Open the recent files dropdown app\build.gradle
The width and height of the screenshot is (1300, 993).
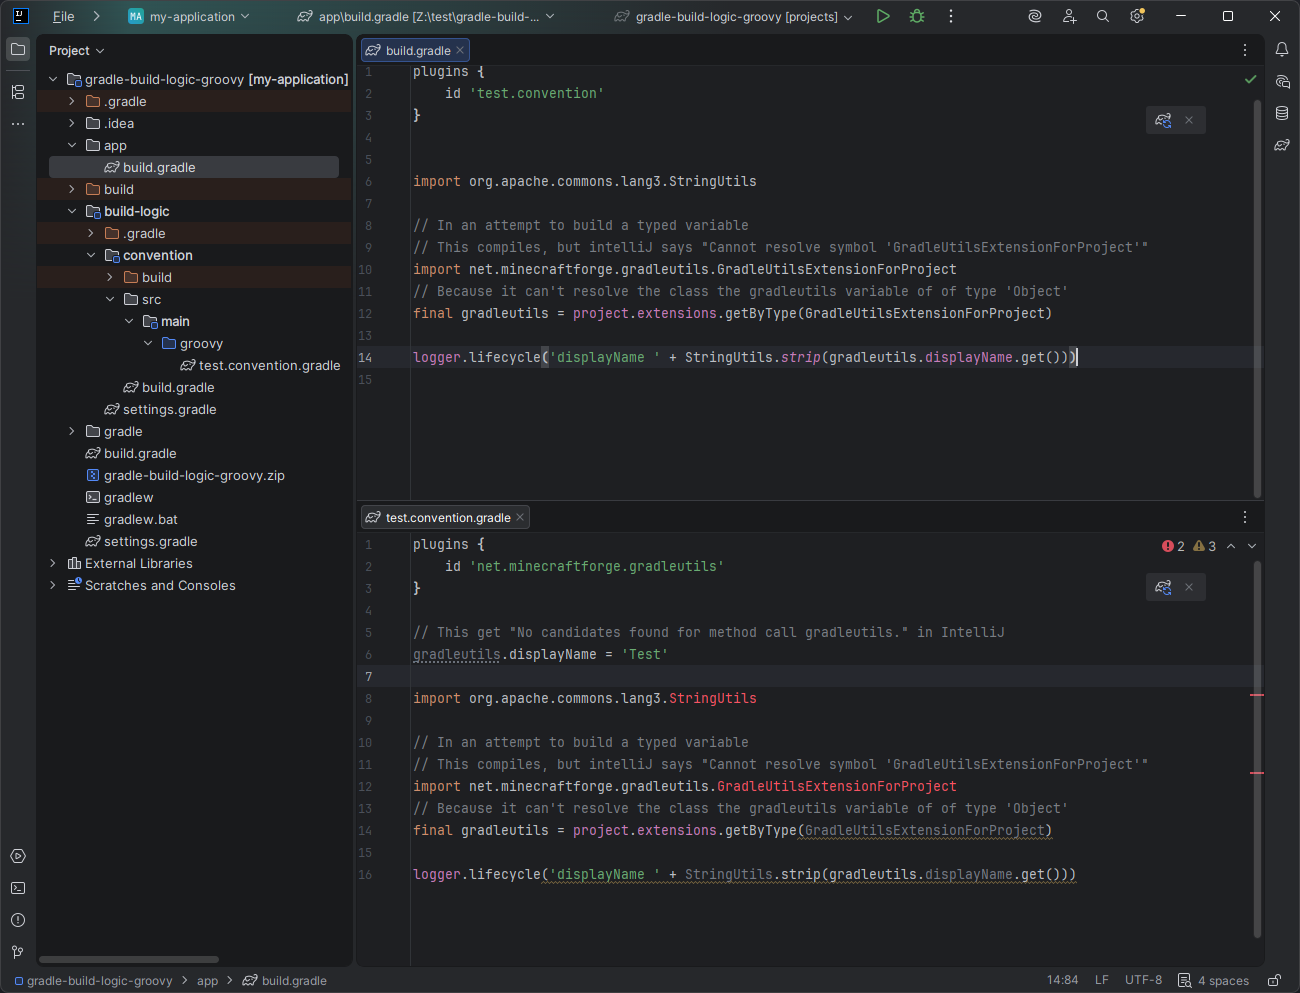pyautogui.click(x=426, y=16)
